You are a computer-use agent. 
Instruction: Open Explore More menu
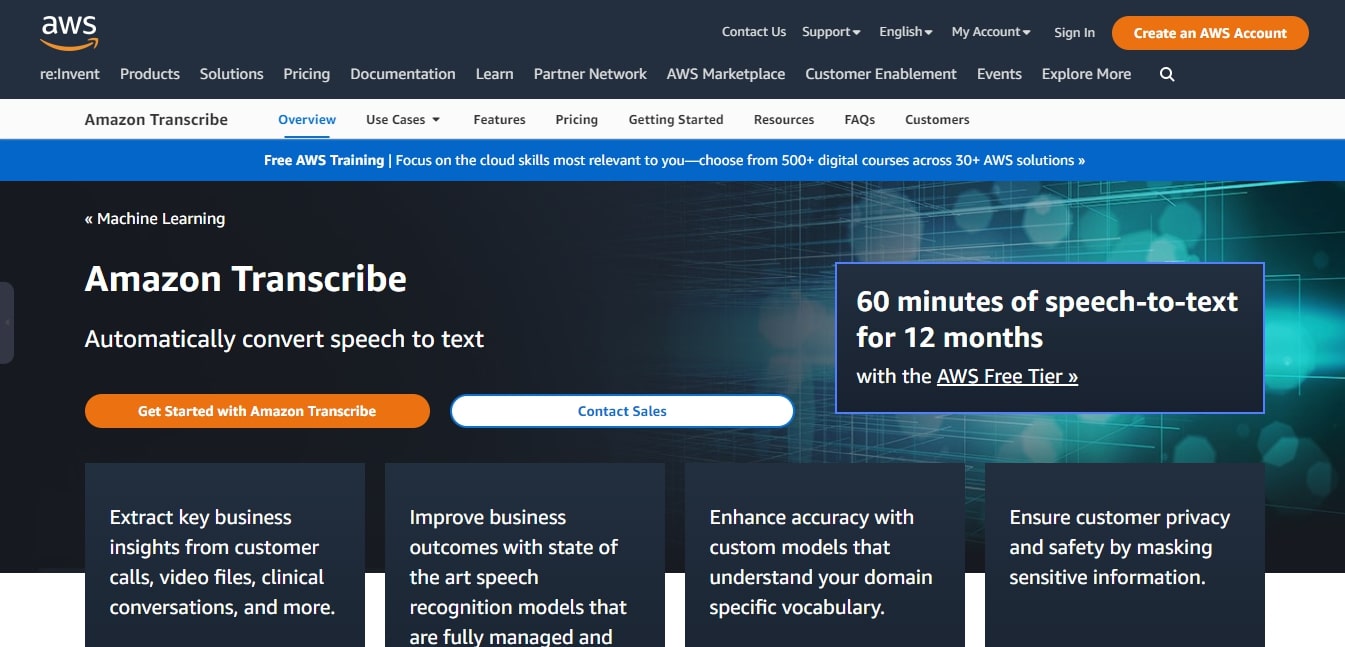[1086, 74]
